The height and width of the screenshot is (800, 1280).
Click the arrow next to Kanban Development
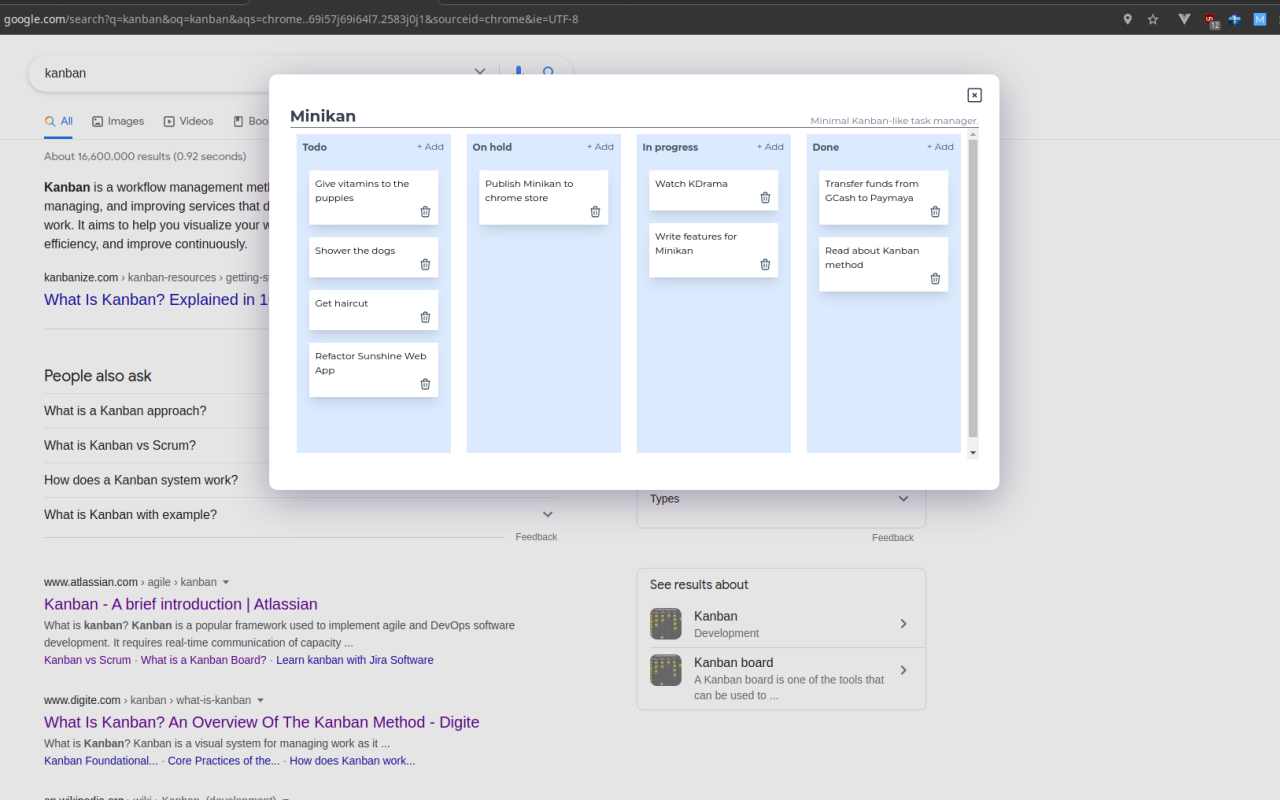coord(903,624)
